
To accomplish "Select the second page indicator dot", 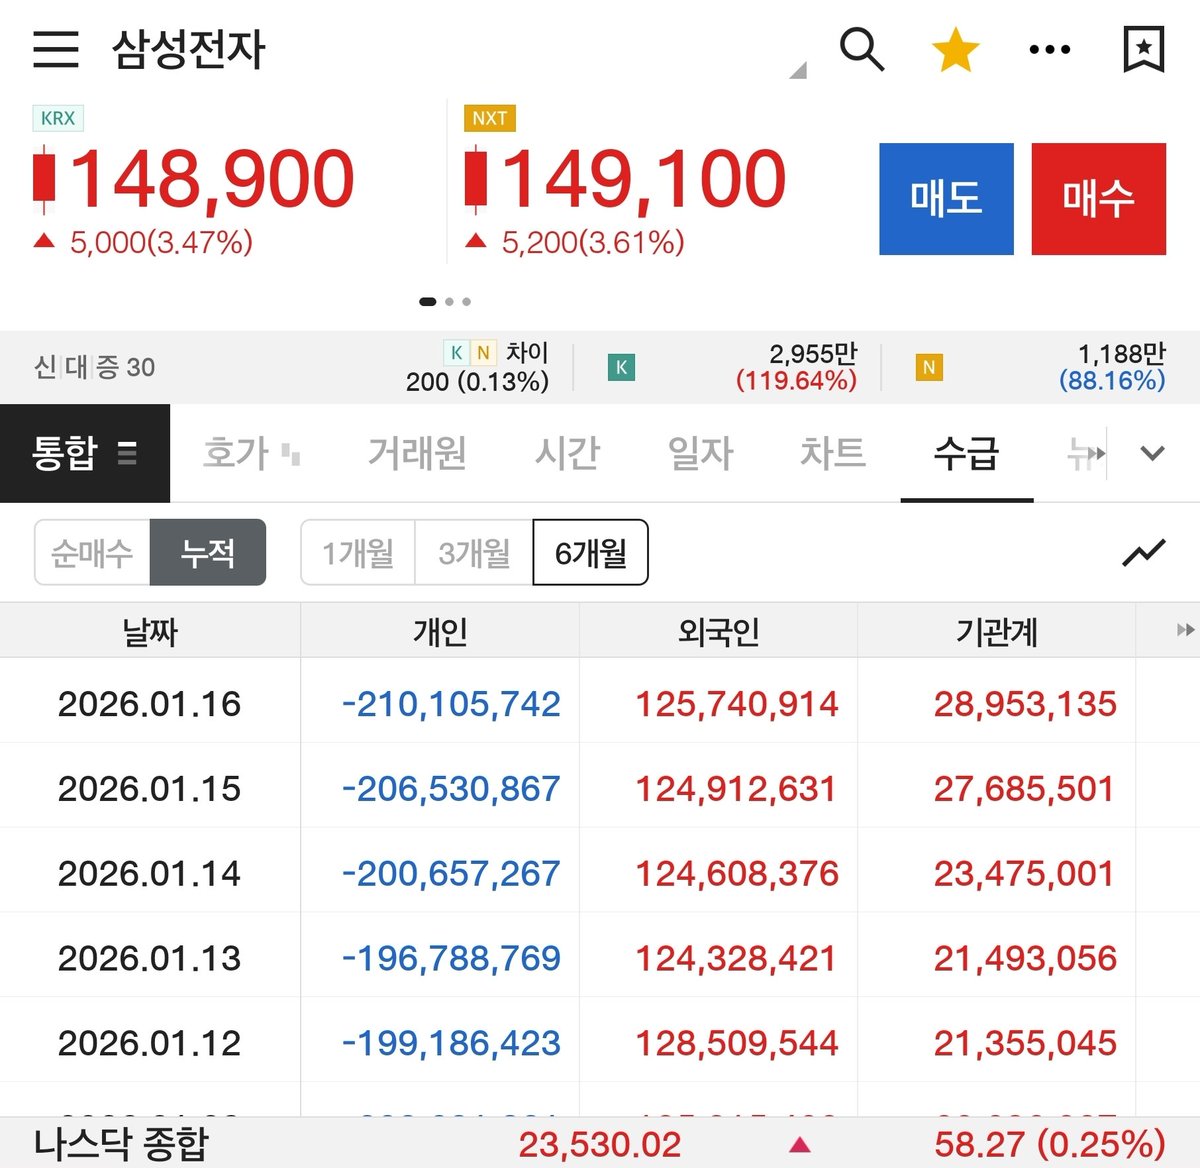I will 450,301.
